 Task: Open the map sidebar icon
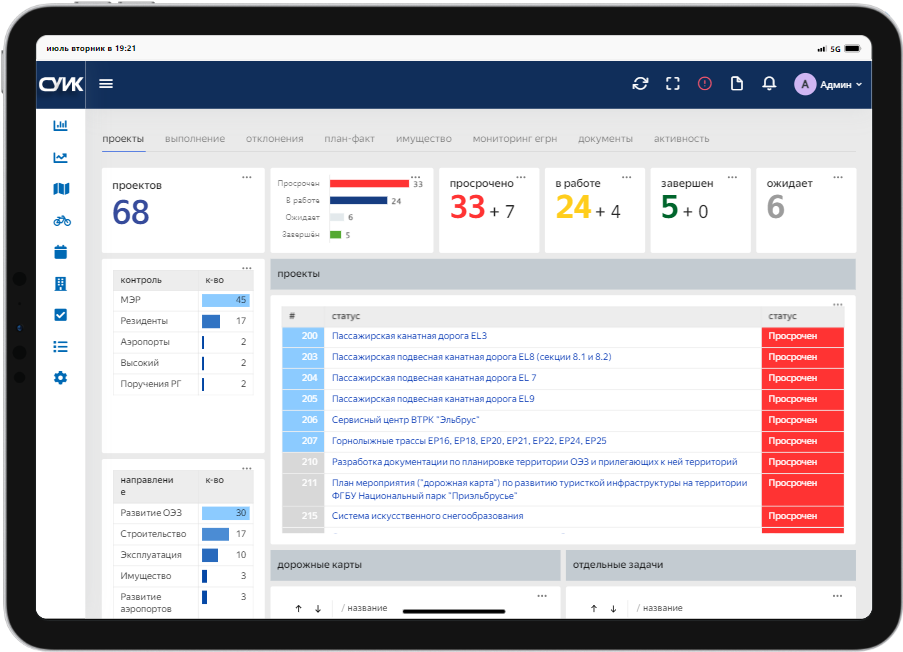(x=61, y=189)
